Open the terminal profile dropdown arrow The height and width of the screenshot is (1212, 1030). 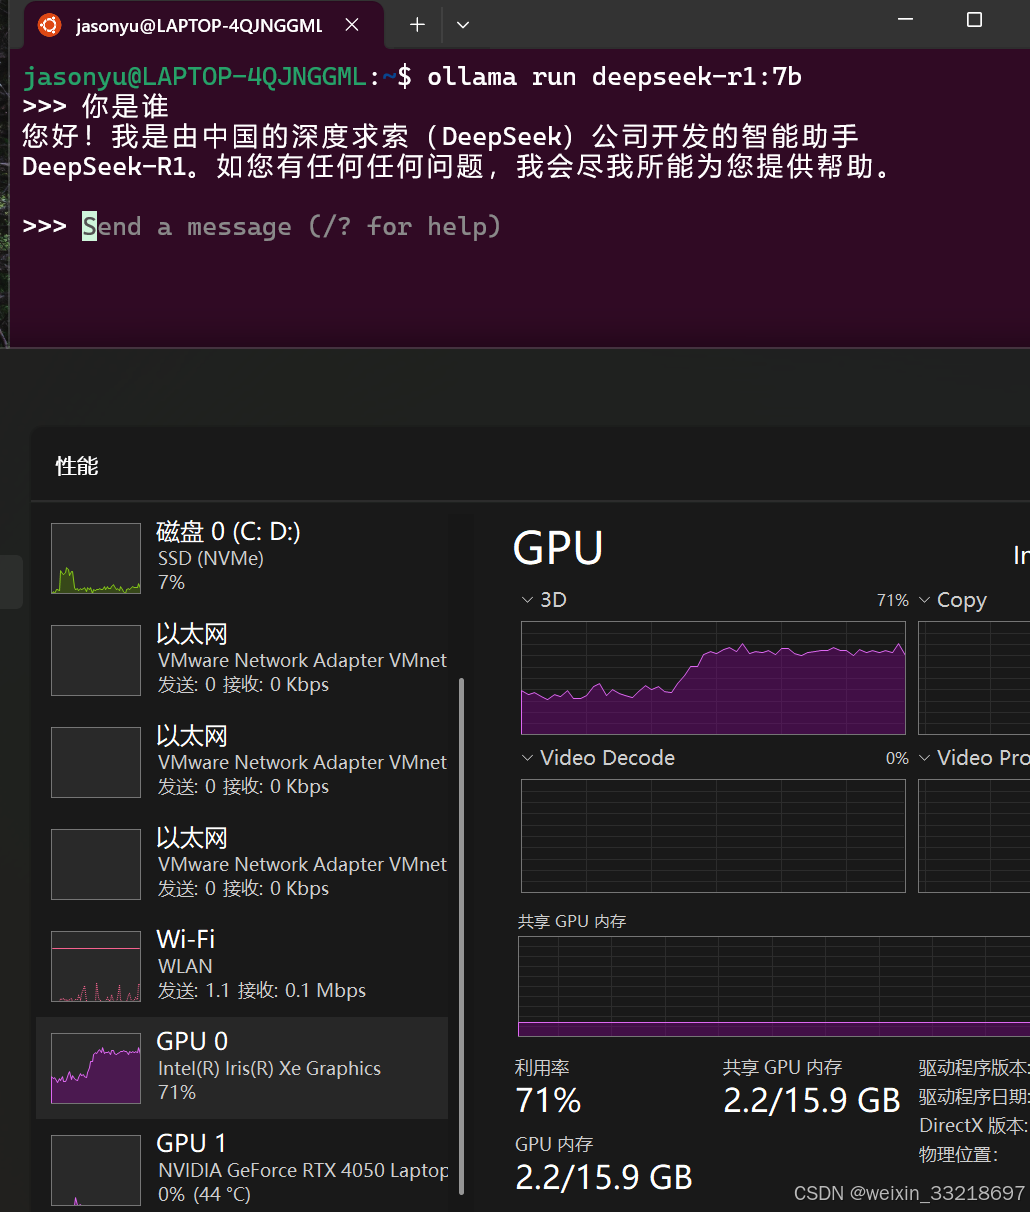[462, 25]
